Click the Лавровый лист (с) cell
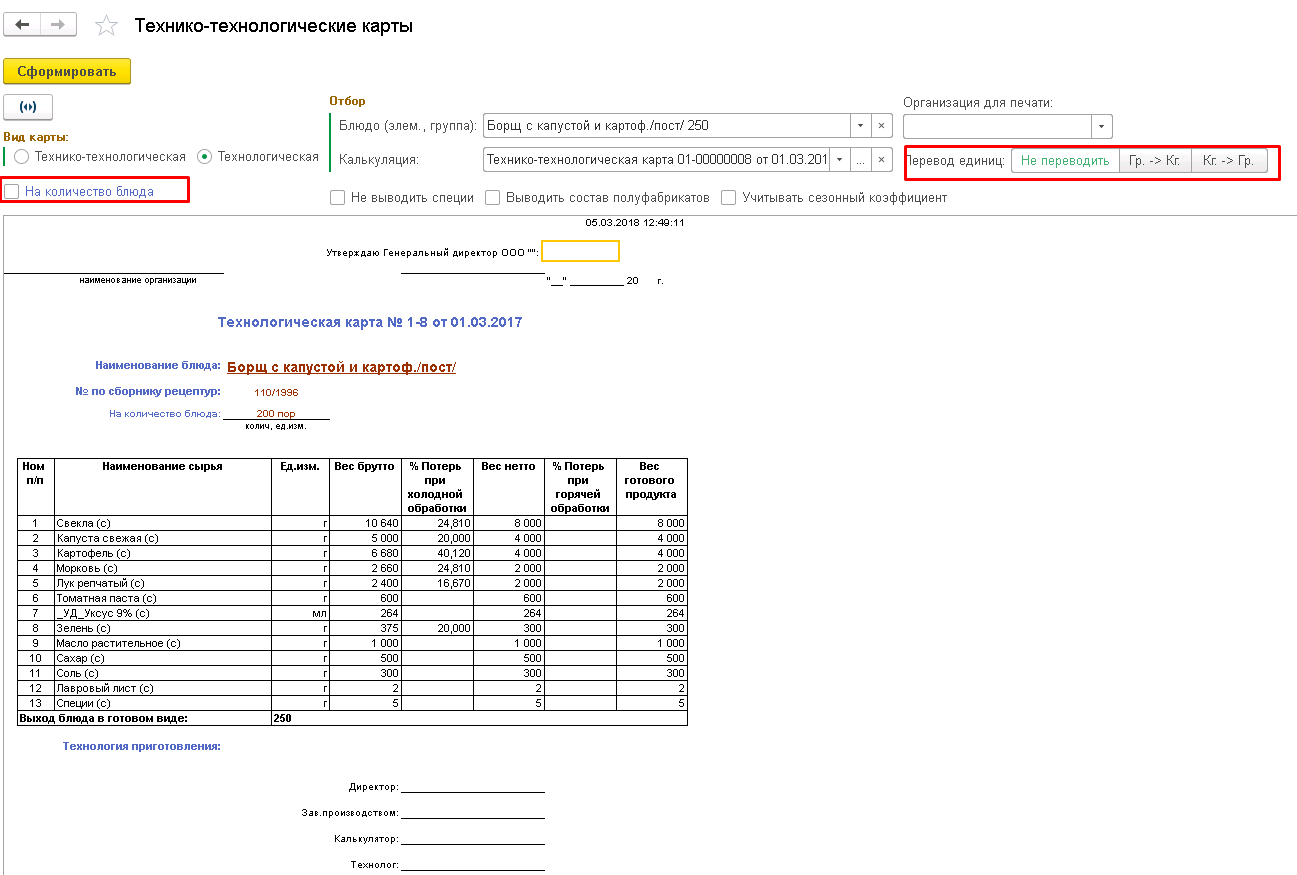The width and height of the screenshot is (1297, 875). 163,688
